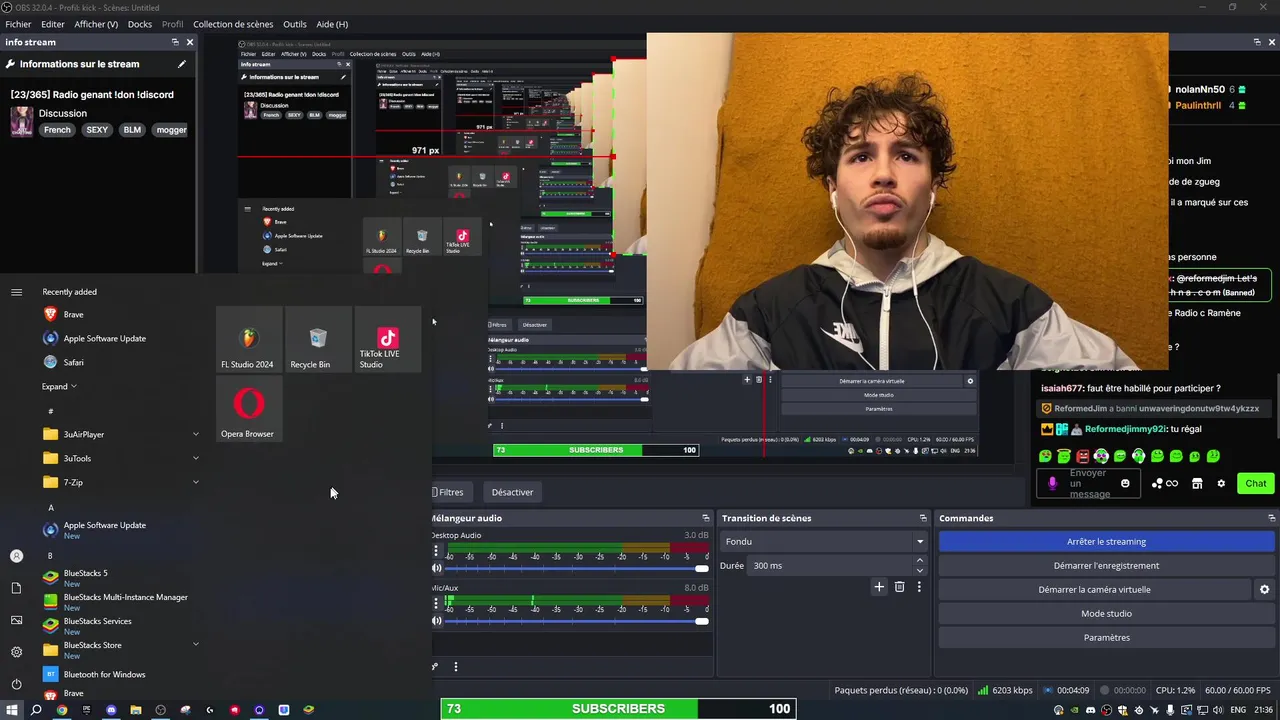Click the Désactiver button
The width and height of the screenshot is (1280, 720).
[x=512, y=492]
